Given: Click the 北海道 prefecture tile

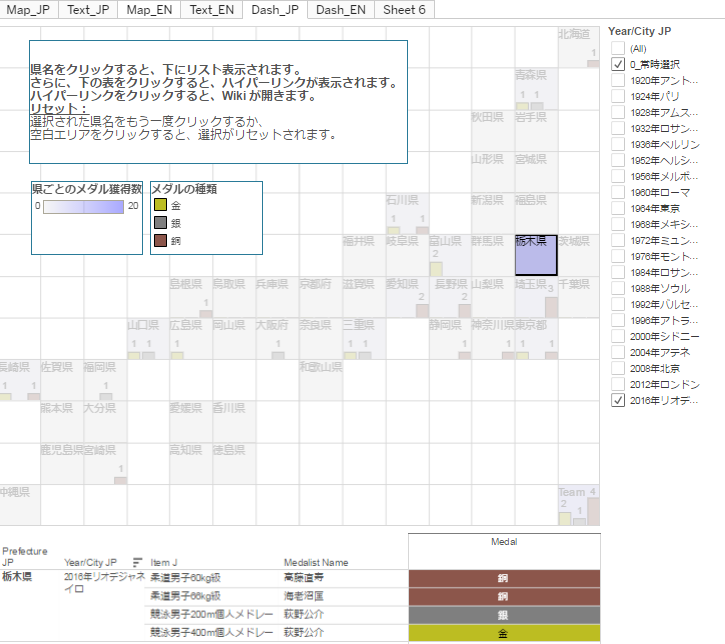Looking at the screenshot, I should pyautogui.click(x=578, y=47).
